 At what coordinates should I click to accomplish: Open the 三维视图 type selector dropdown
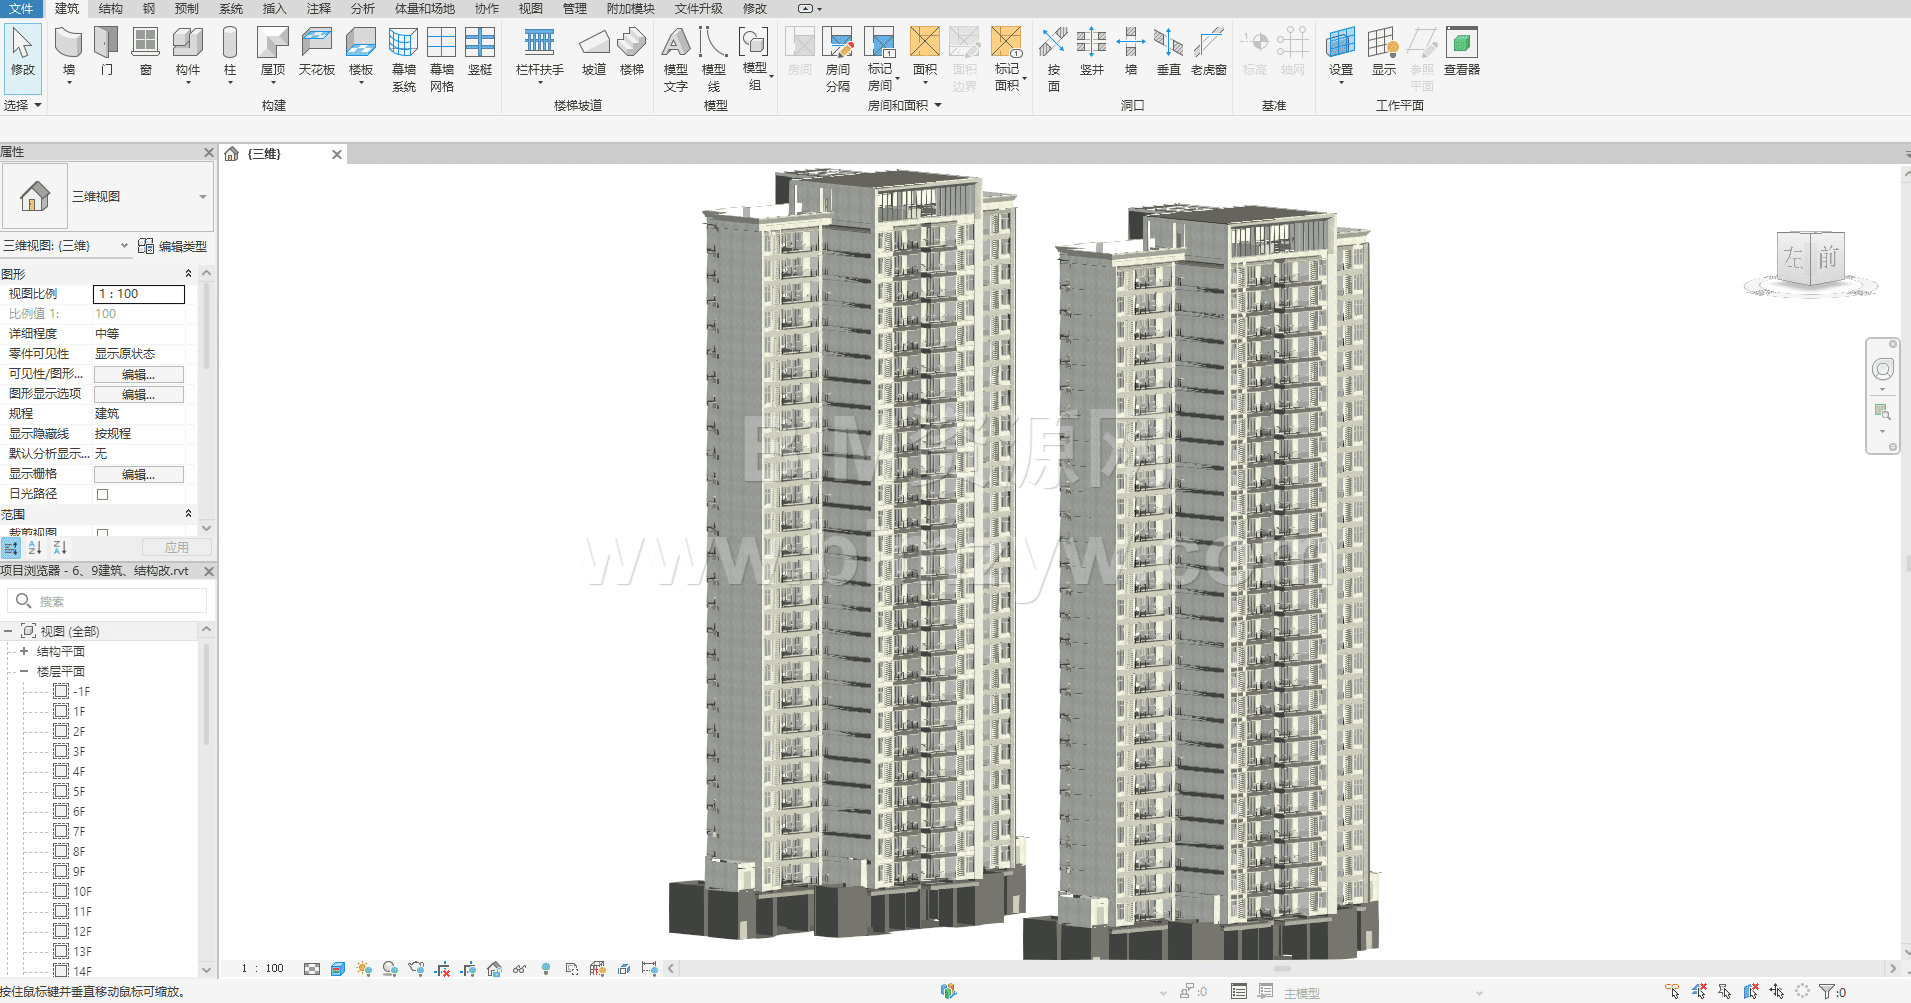[x=202, y=197]
